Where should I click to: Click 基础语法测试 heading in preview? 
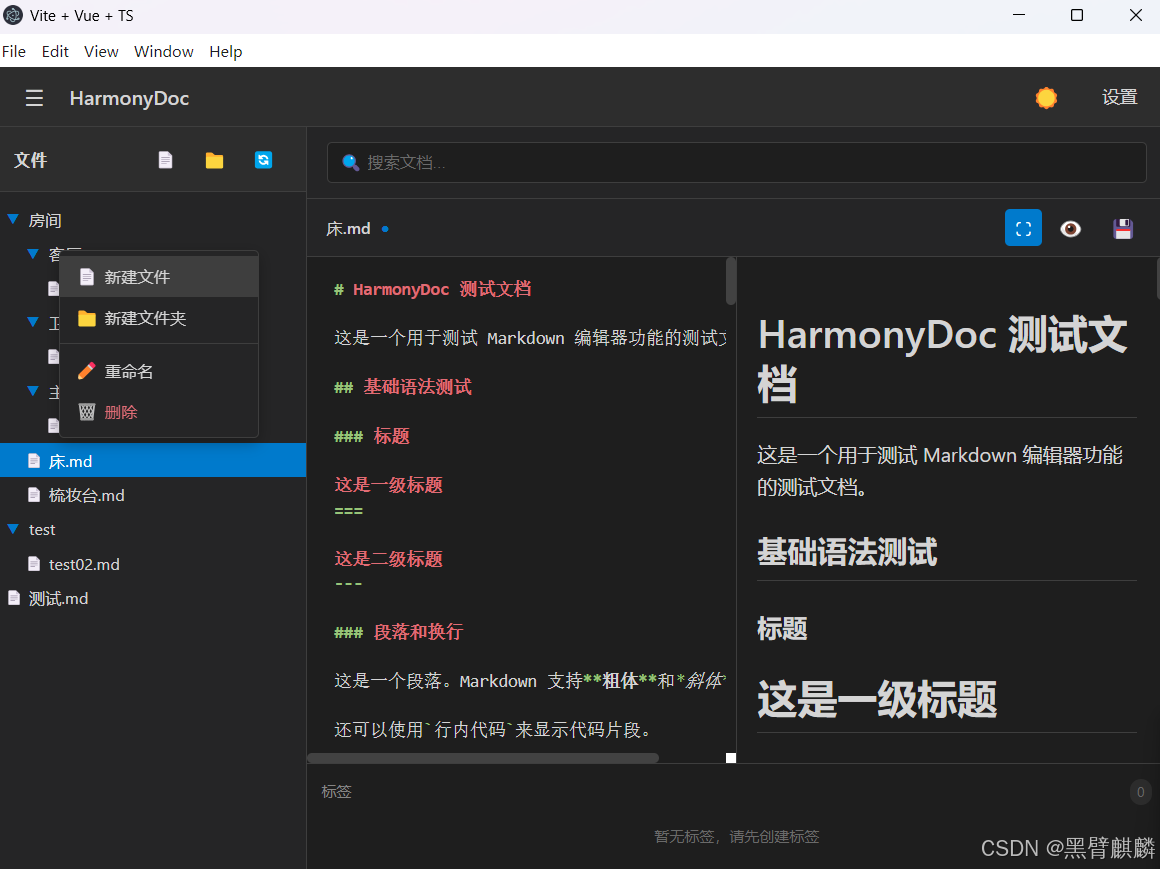pos(848,552)
